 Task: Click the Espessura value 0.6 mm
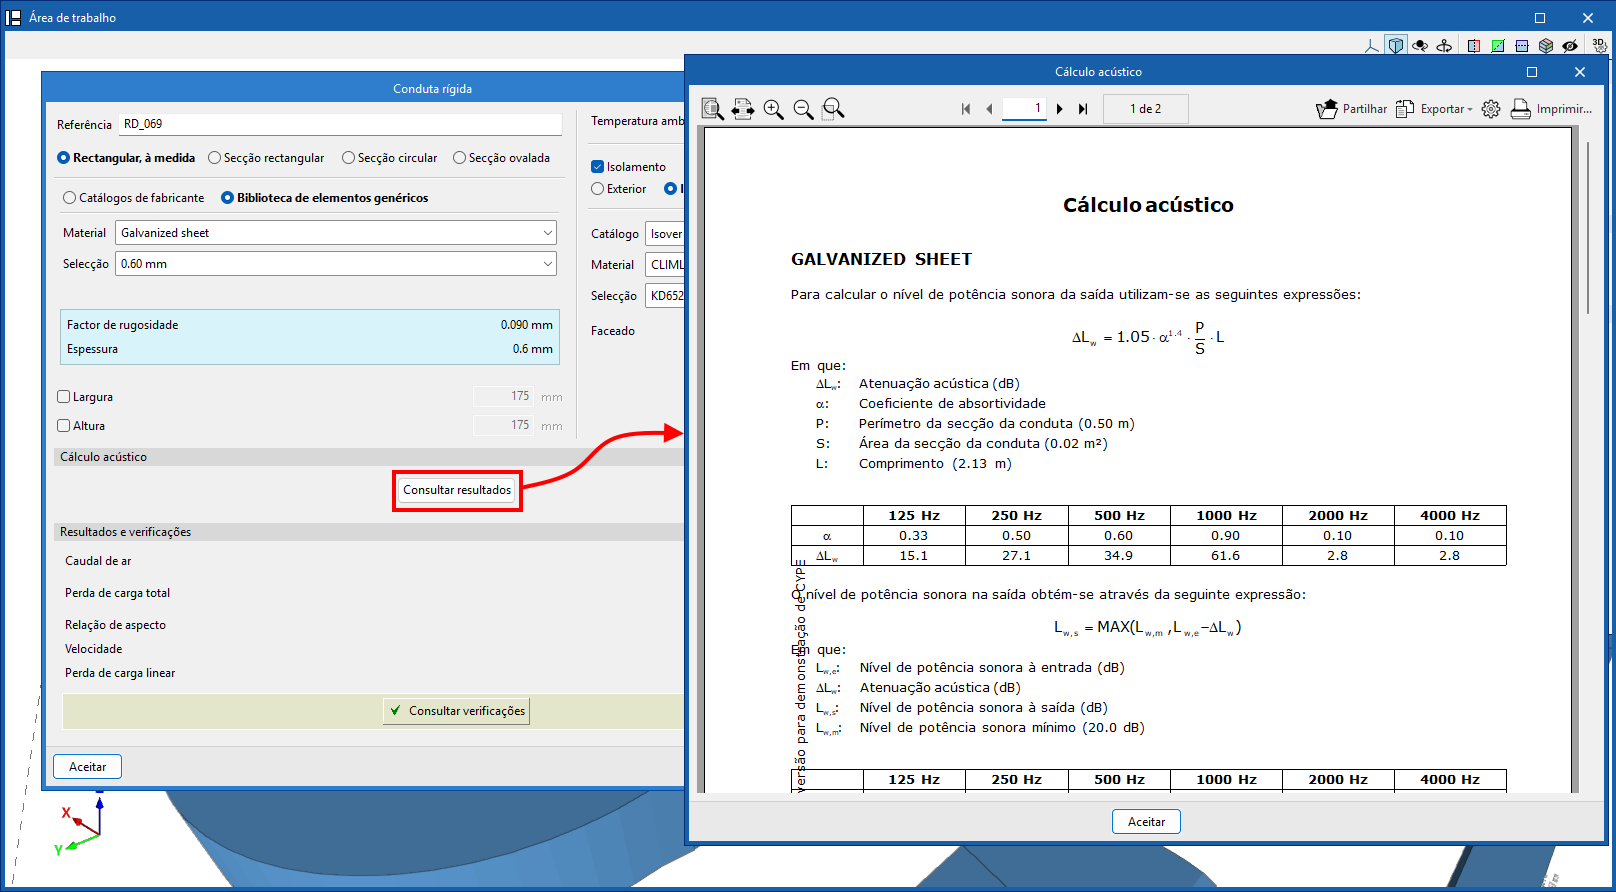pos(533,349)
